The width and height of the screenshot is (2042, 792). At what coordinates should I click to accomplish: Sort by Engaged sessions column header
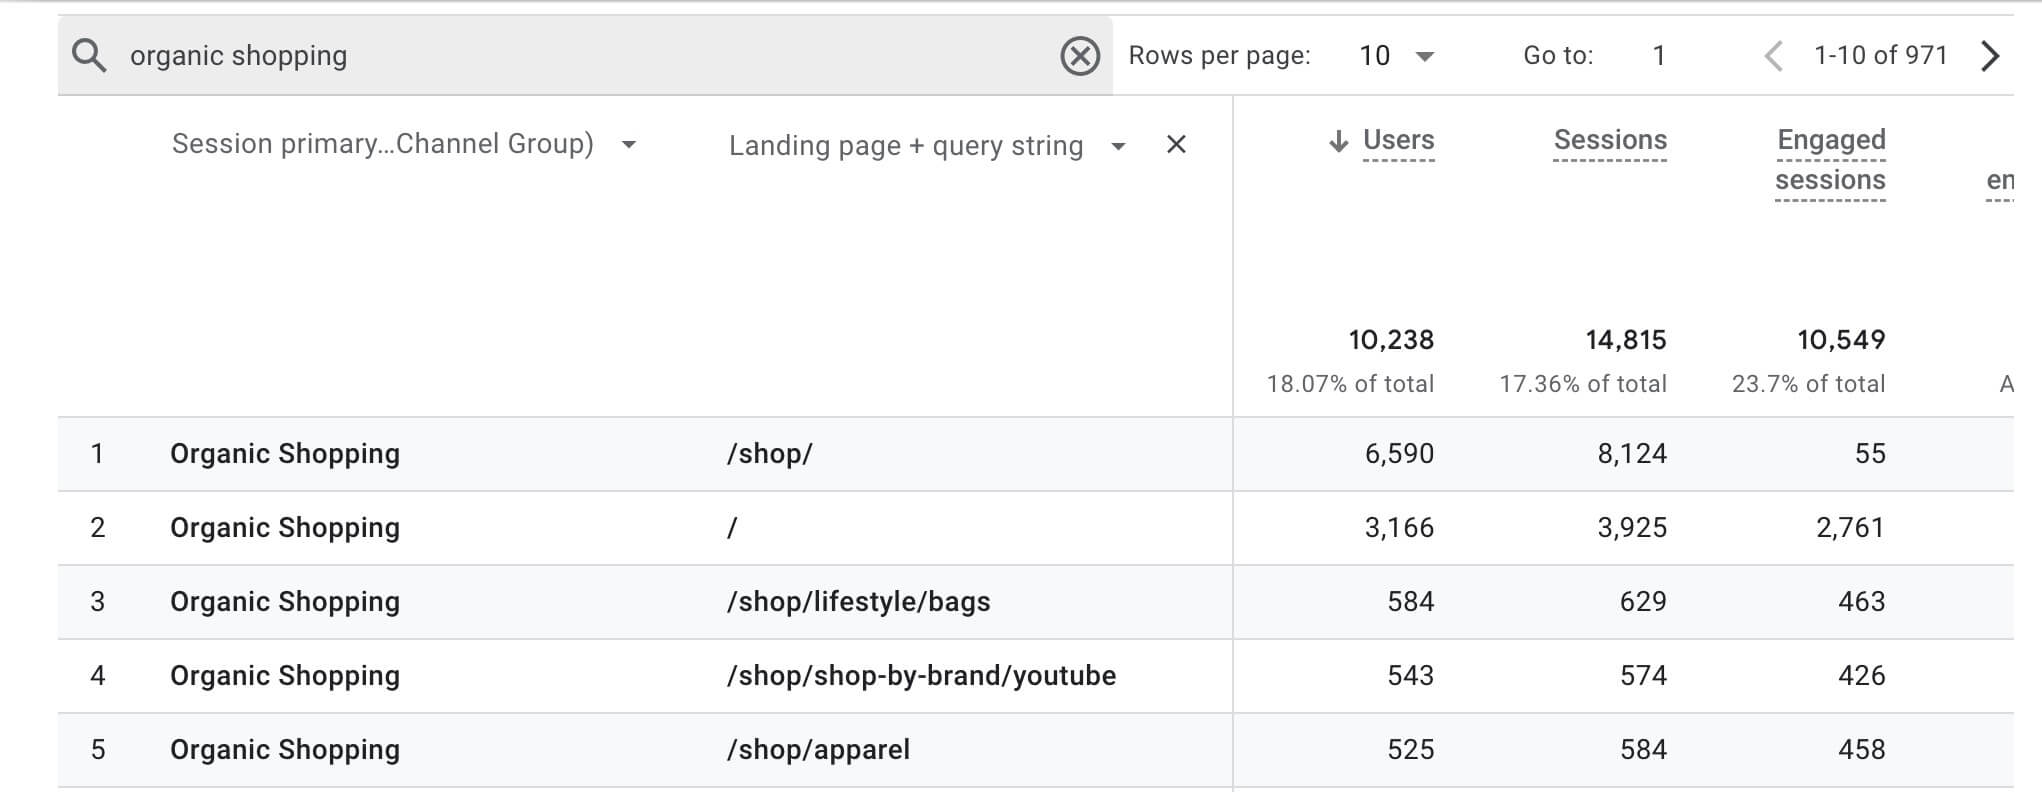1830,160
